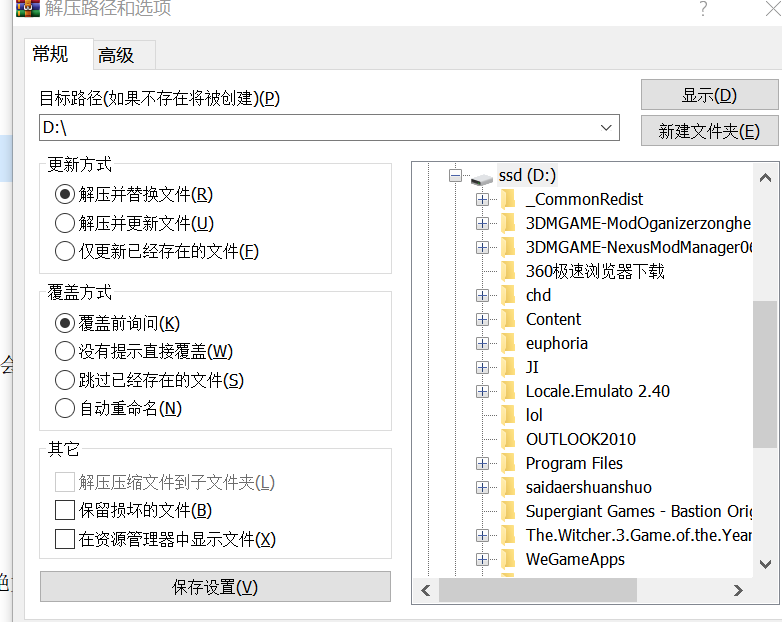
Task: Click the Content folder icon
Action: pyautogui.click(x=508, y=319)
